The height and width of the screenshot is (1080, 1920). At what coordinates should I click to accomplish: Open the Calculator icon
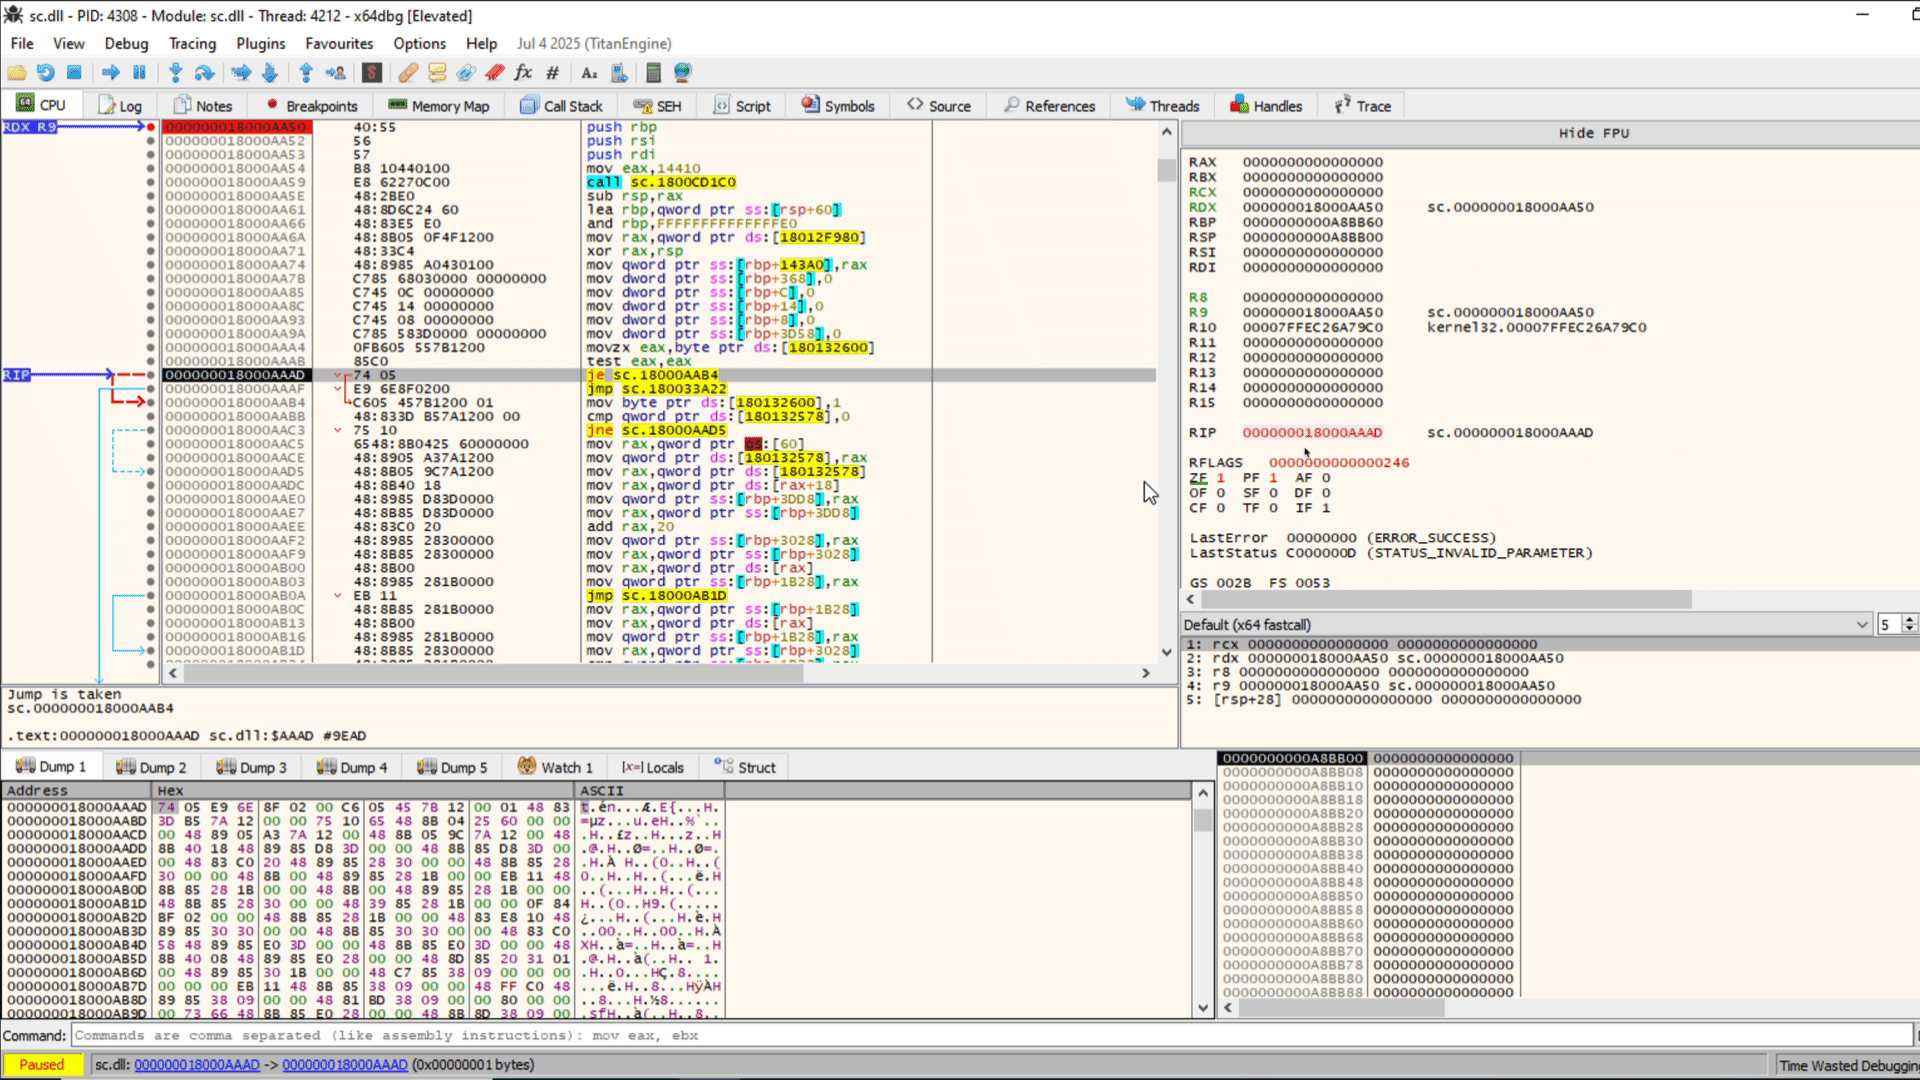653,73
